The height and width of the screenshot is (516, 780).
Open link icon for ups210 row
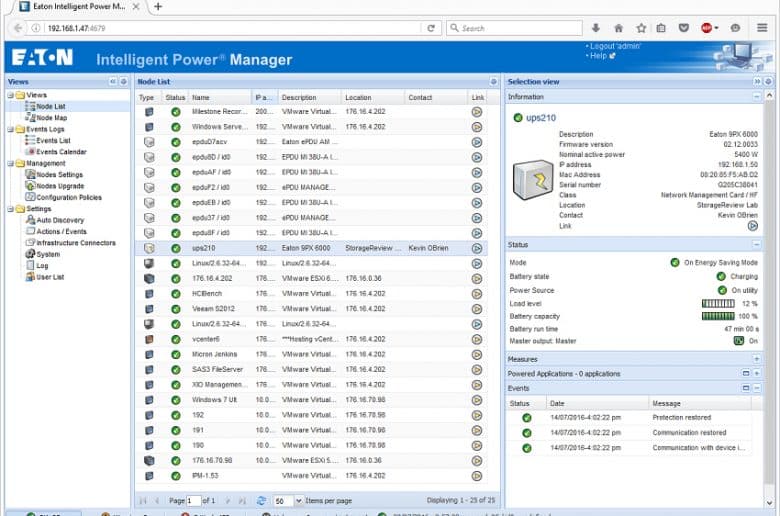pyautogui.click(x=477, y=248)
